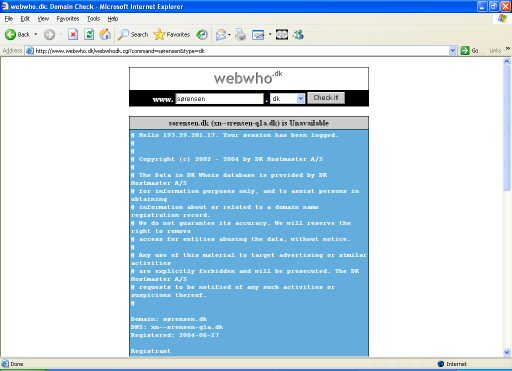Screen dimensions: 512x371
Task: Expand the address bar history dropdown
Action: click(x=452, y=51)
